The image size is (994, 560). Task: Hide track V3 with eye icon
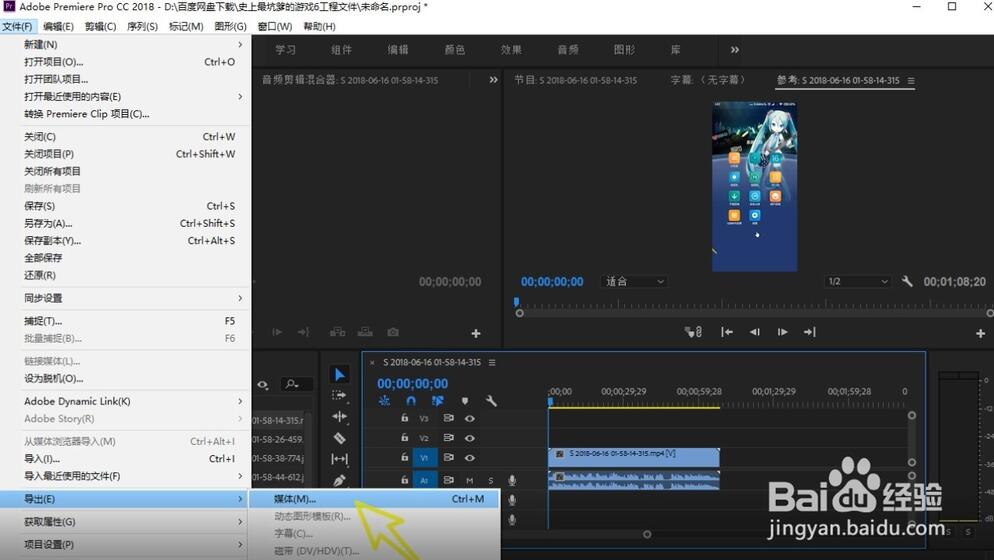[x=469, y=418]
